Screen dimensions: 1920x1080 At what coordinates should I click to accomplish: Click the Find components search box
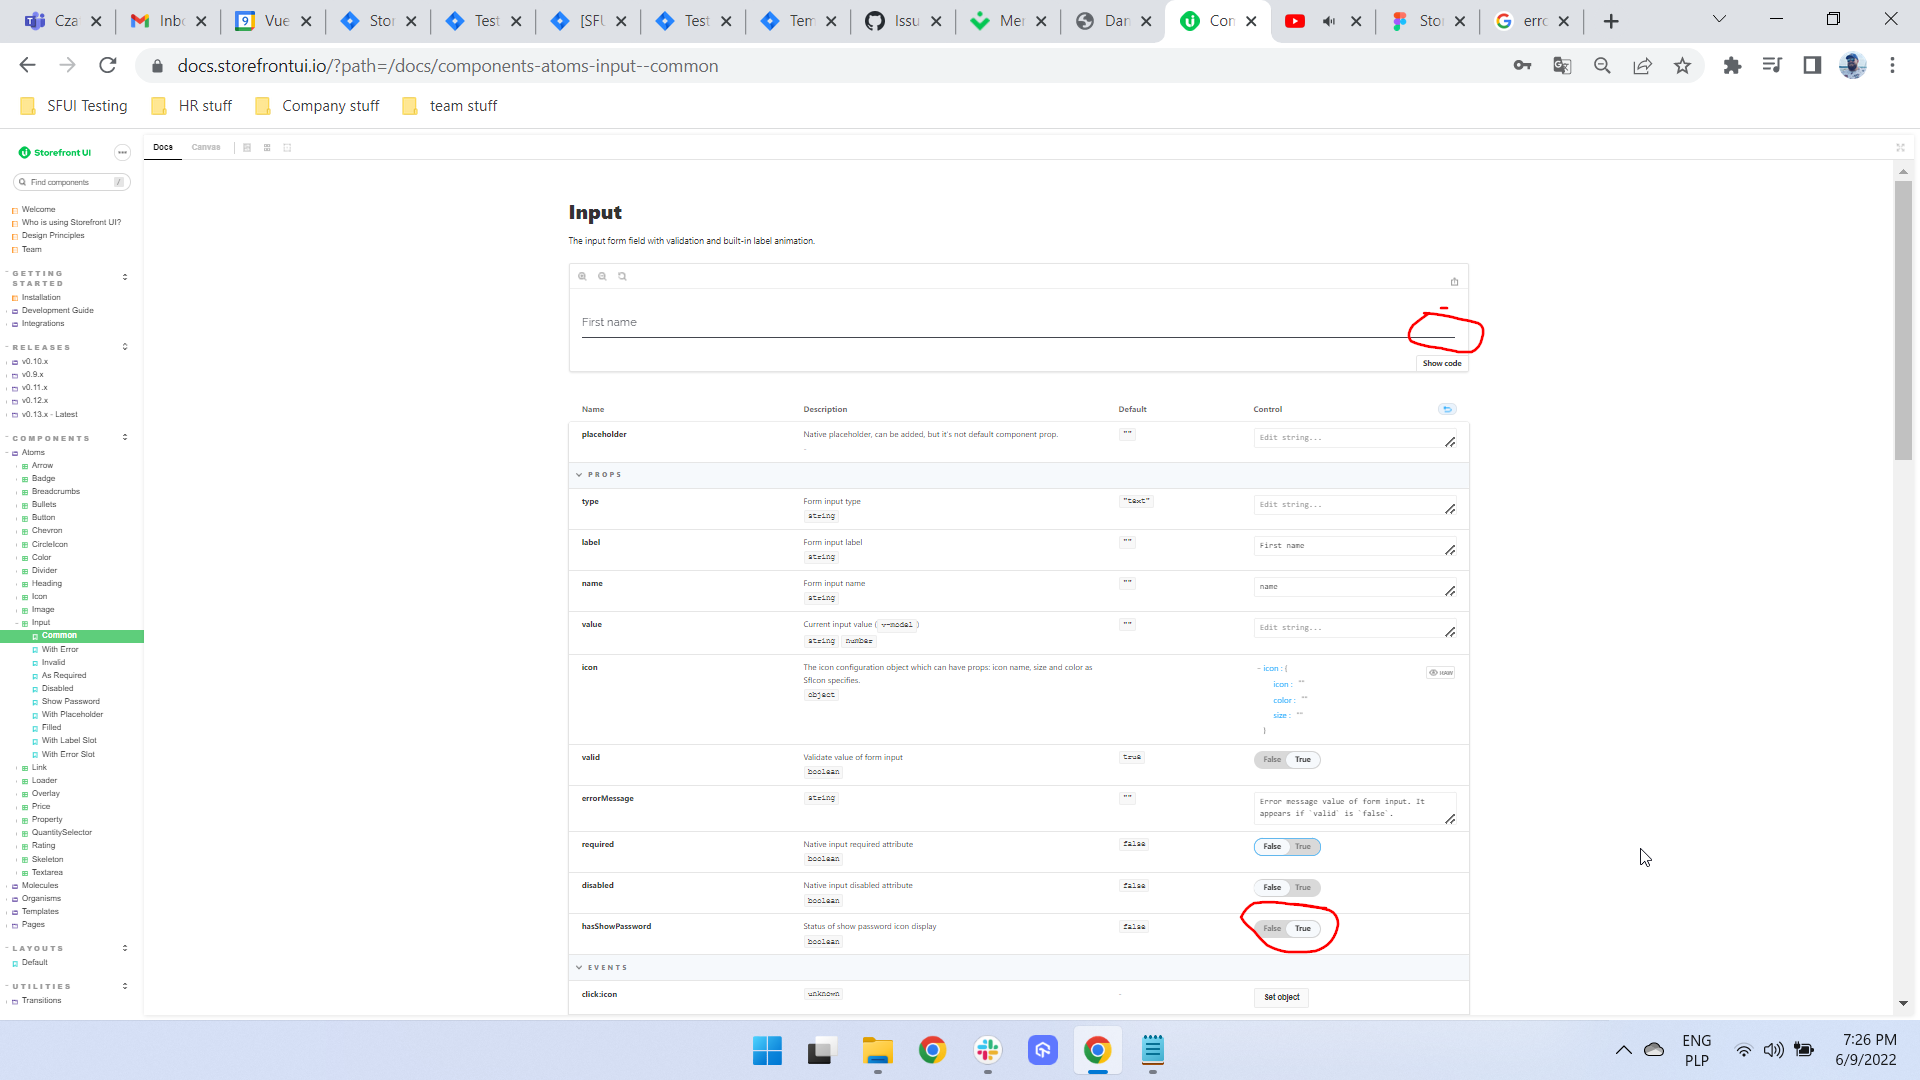pyautogui.click(x=70, y=182)
